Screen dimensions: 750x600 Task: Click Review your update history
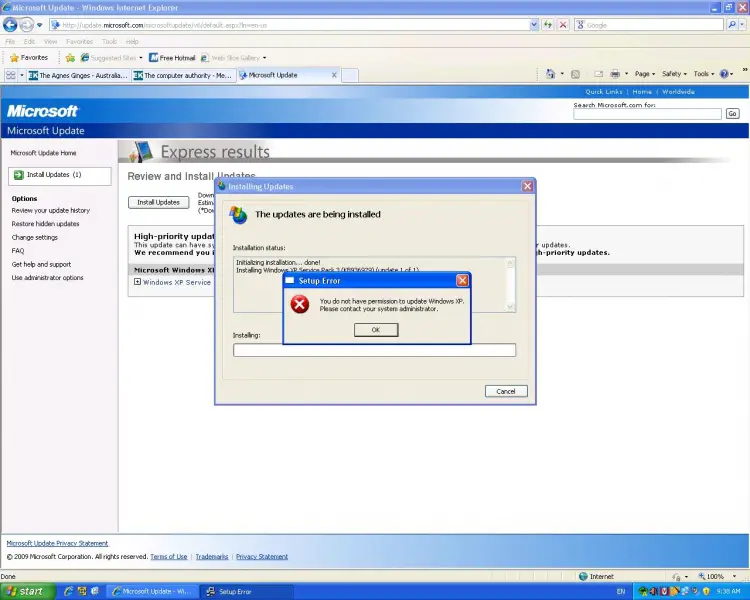51,211
